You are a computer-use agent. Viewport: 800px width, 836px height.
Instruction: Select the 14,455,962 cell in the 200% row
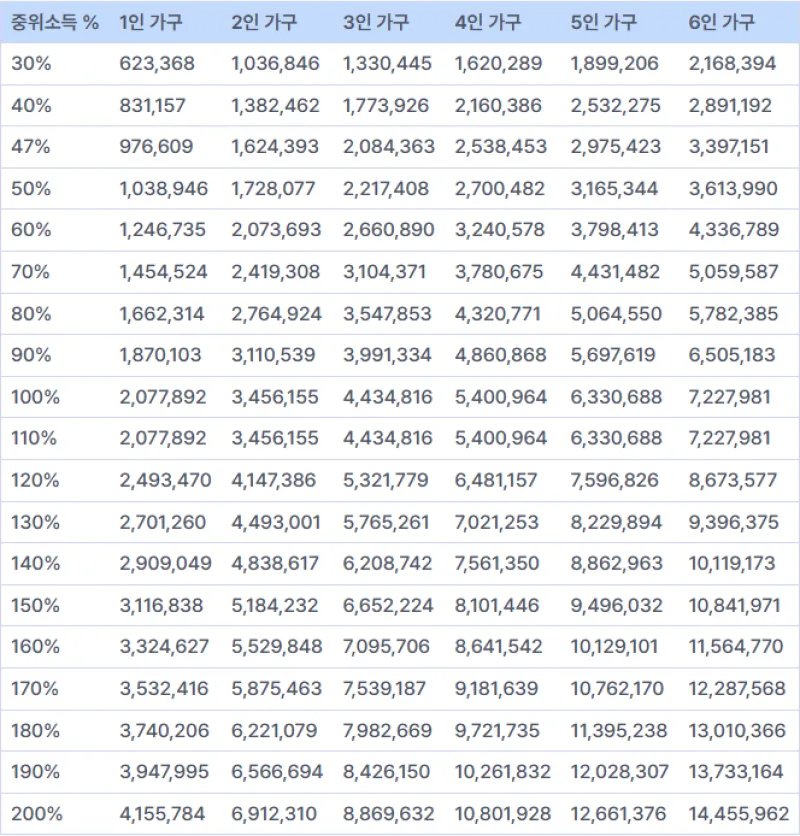738,814
